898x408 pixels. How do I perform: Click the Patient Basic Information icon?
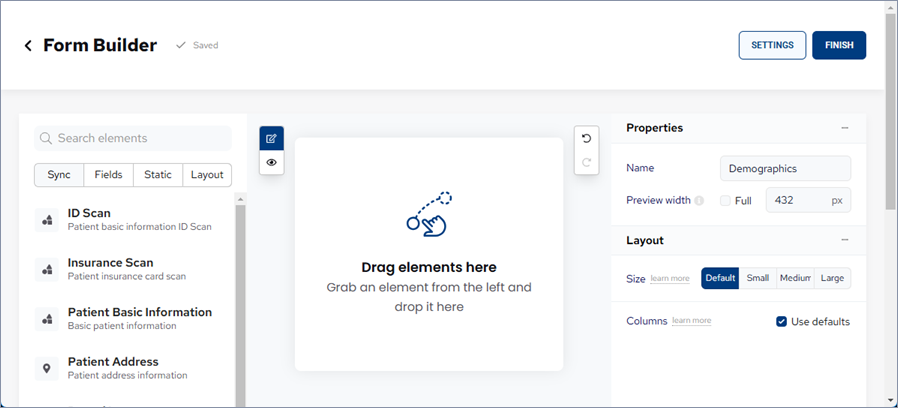(47, 319)
